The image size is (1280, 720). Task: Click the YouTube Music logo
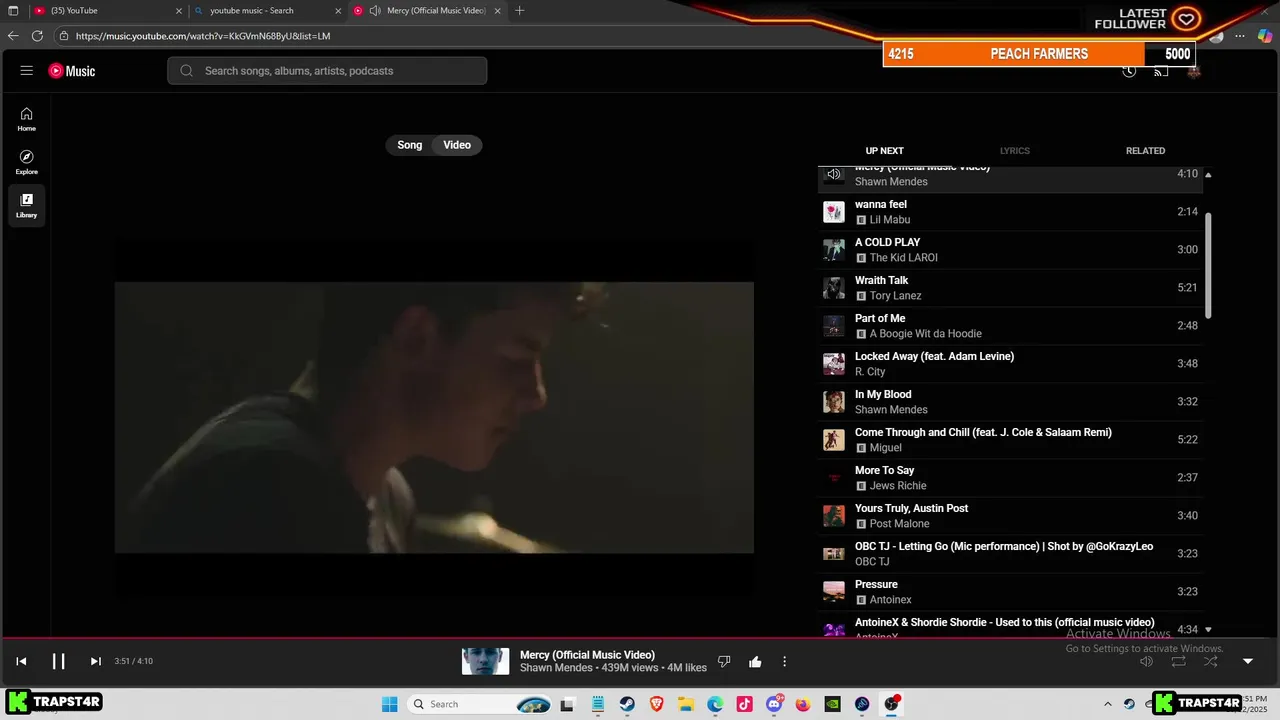pyautogui.click(x=72, y=71)
